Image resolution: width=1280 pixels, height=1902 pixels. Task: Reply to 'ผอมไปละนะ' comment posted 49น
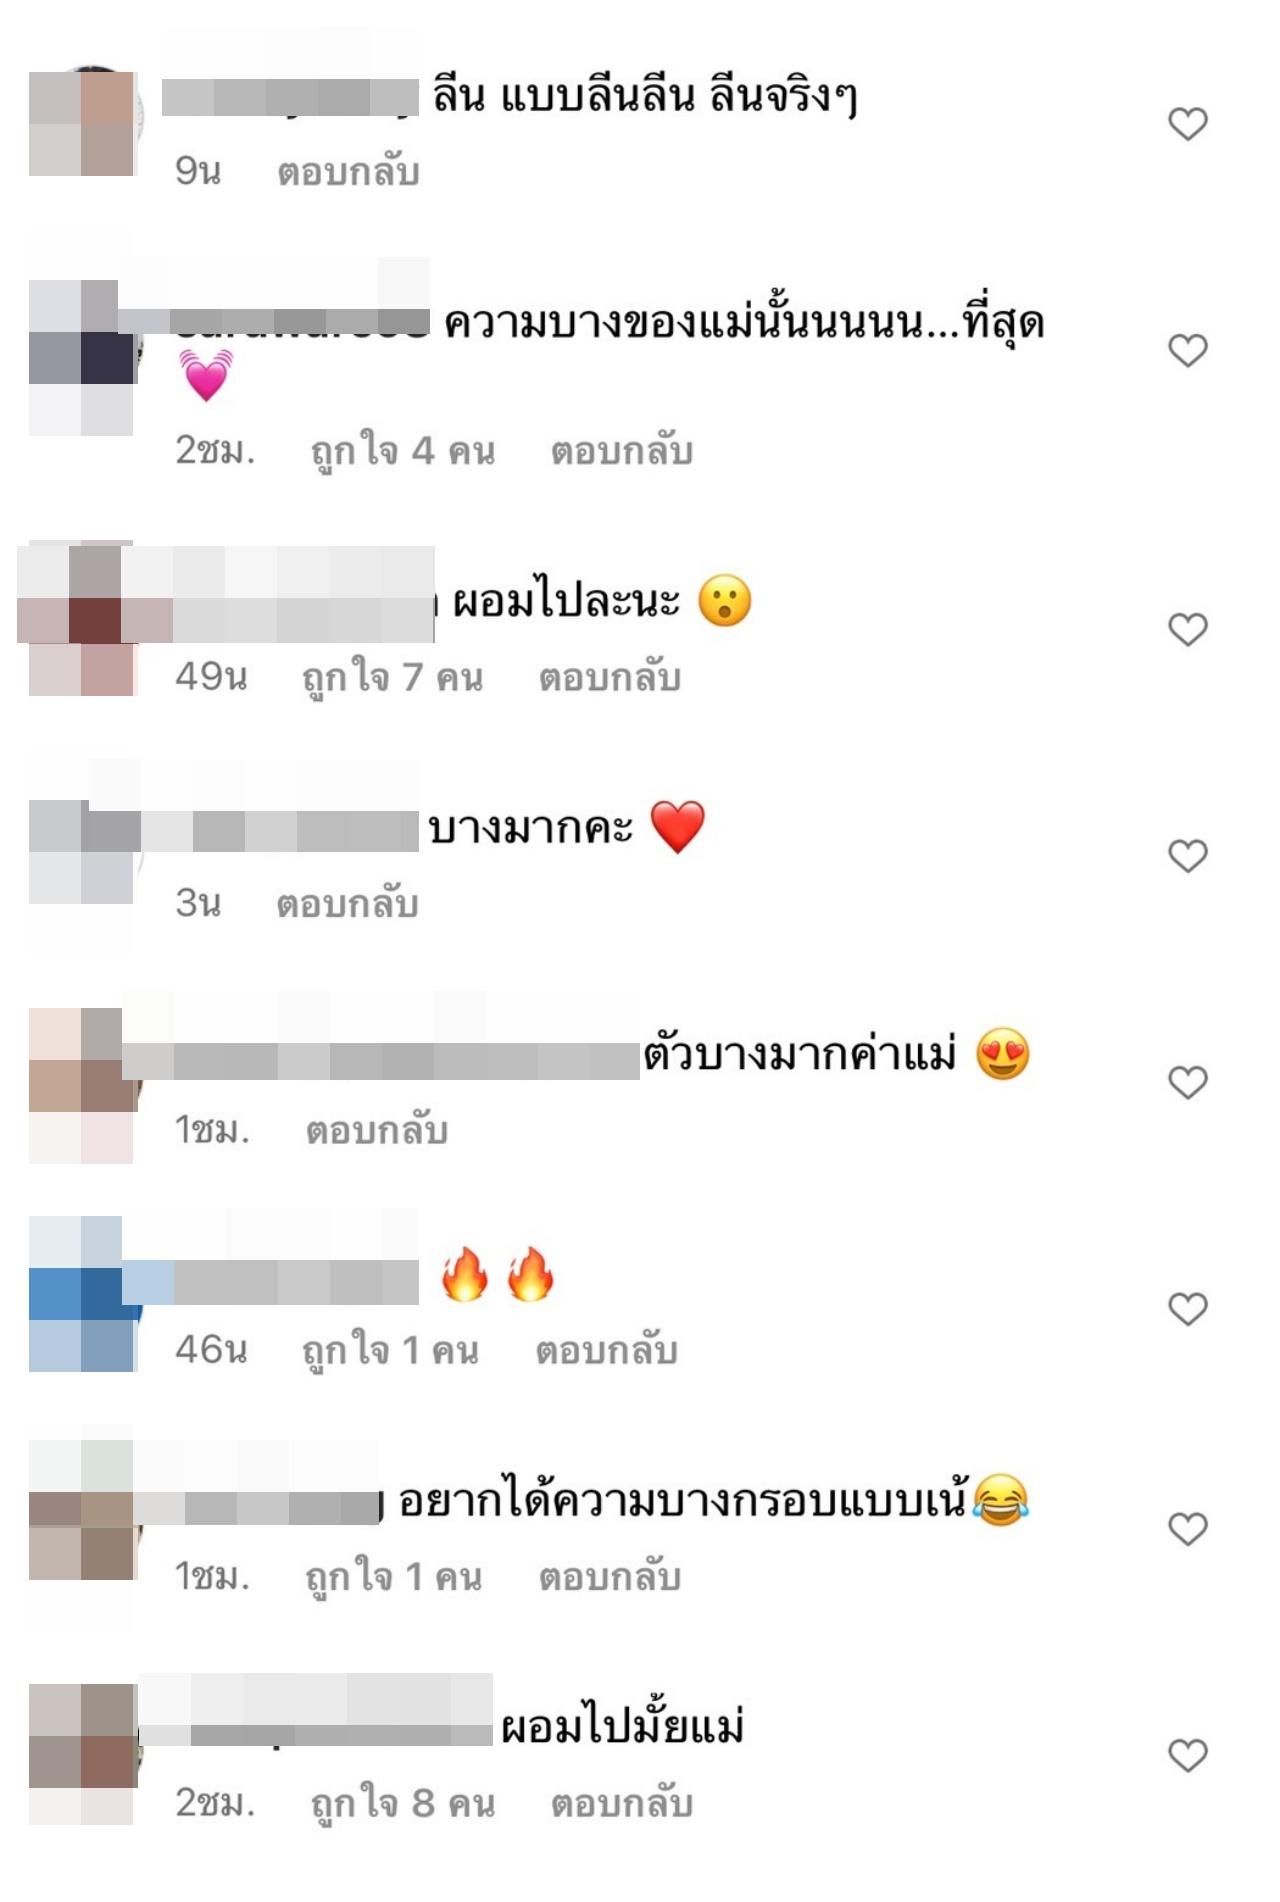click(610, 678)
